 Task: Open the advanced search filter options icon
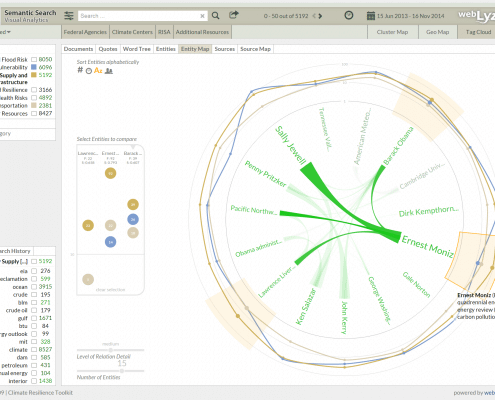[69, 16]
